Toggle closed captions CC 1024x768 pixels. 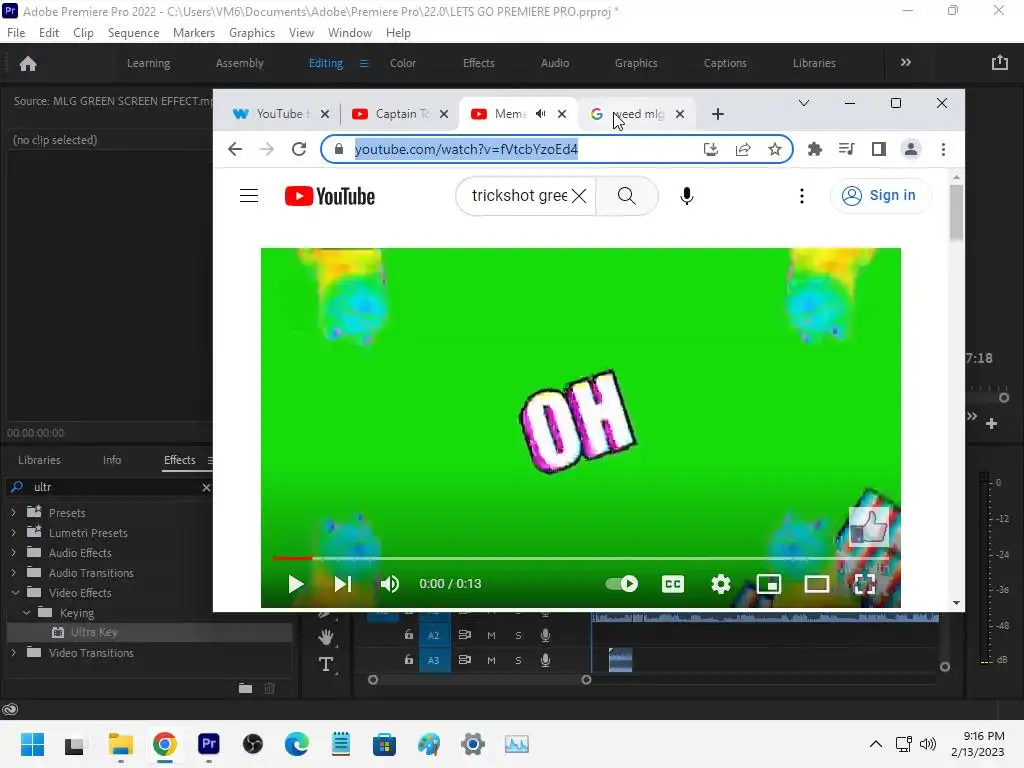[x=673, y=584]
